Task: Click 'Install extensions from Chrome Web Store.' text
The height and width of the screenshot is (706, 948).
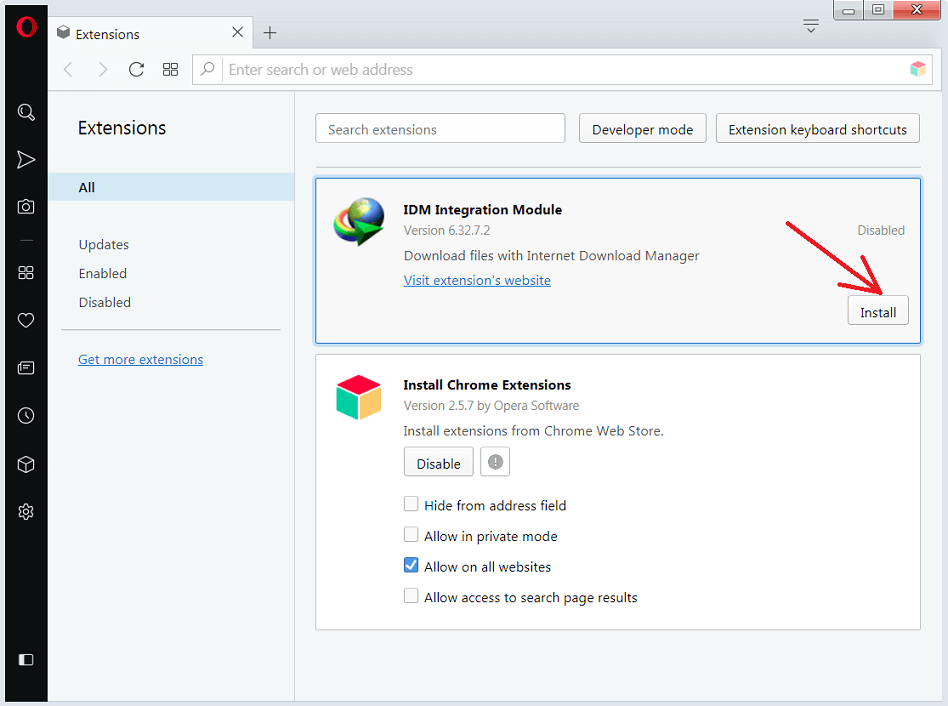Action: tap(533, 431)
